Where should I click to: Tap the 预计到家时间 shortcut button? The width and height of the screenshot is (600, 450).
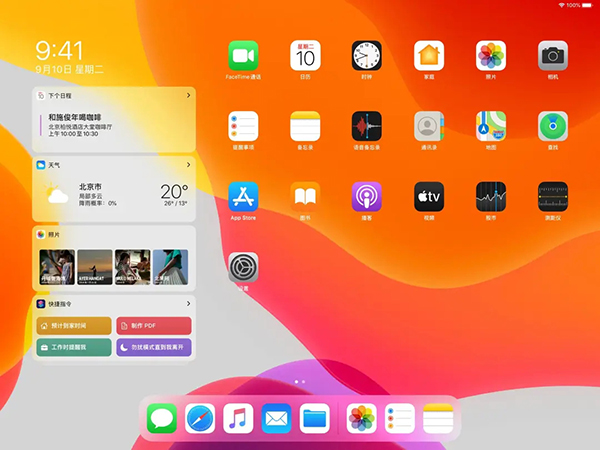pos(74,326)
